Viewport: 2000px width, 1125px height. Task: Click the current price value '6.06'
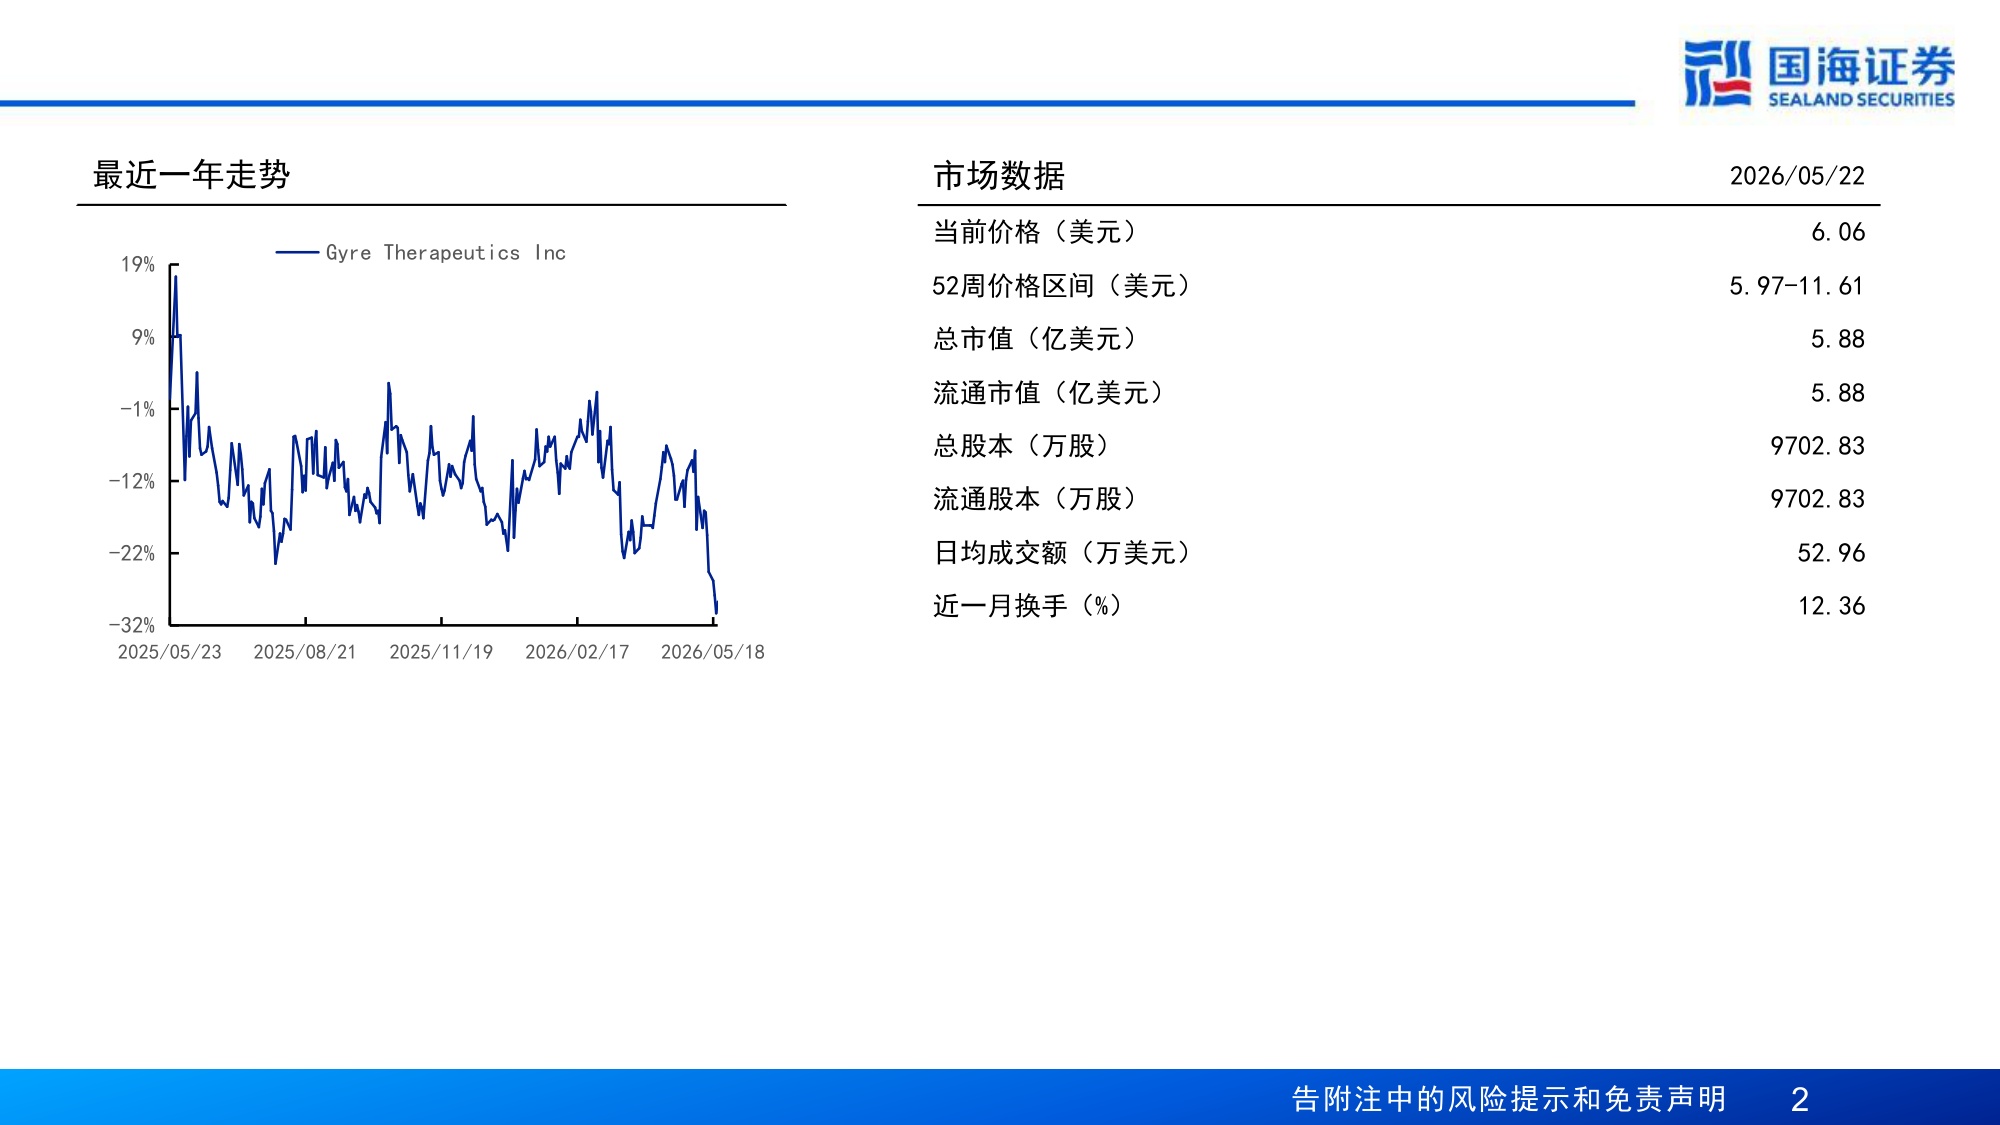pos(1838,232)
